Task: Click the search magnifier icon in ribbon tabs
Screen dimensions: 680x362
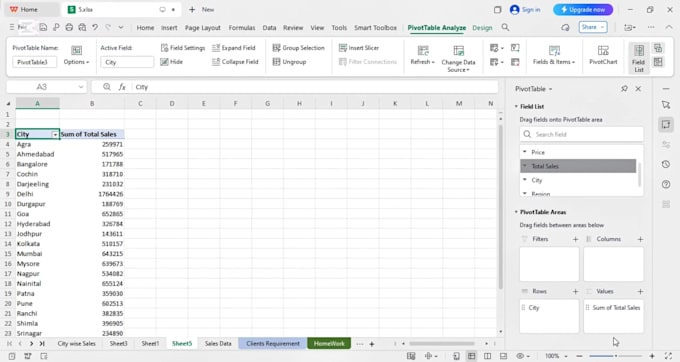Action: coord(505,27)
